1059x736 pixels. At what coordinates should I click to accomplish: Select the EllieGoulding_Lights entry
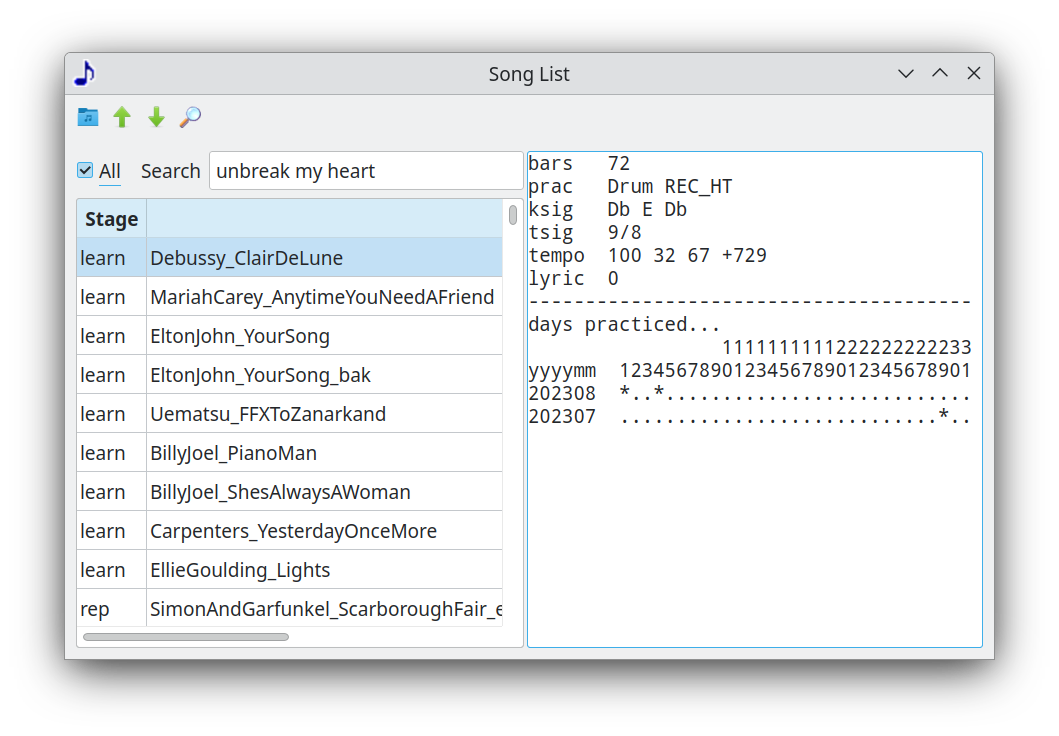click(240, 570)
